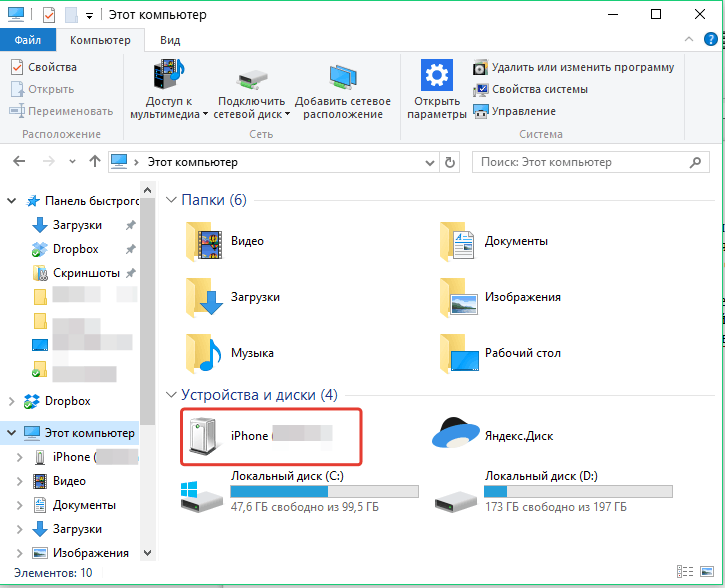Image resolution: width=725 pixels, height=588 pixels.
Task: Click the Сеть ribbon group label
Action: (x=261, y=134)
